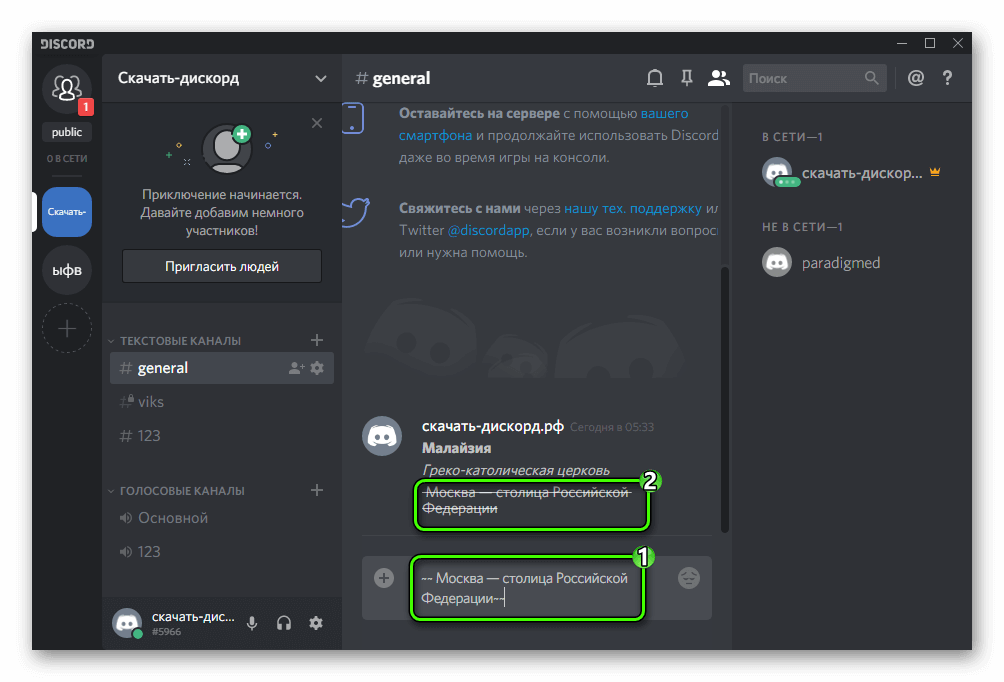Join the Основной voice channel
1004x682 pixels.
(173, 518)
